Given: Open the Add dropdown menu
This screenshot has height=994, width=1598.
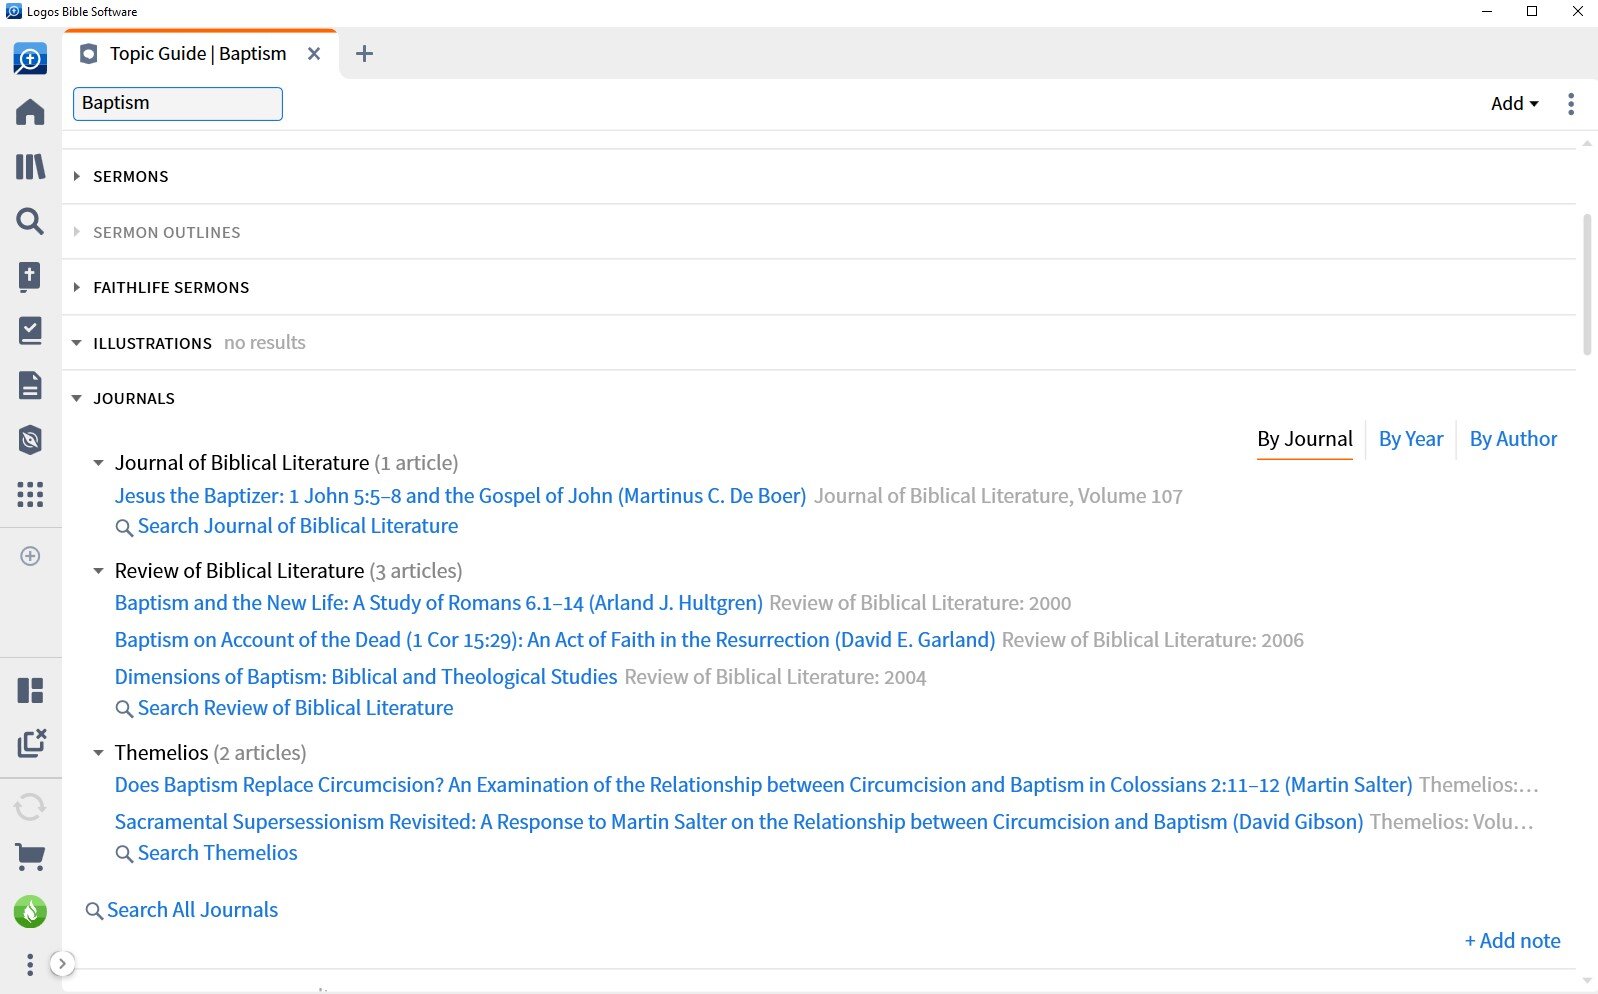Looking at the screenshot, I should (x=1514, y=104).
